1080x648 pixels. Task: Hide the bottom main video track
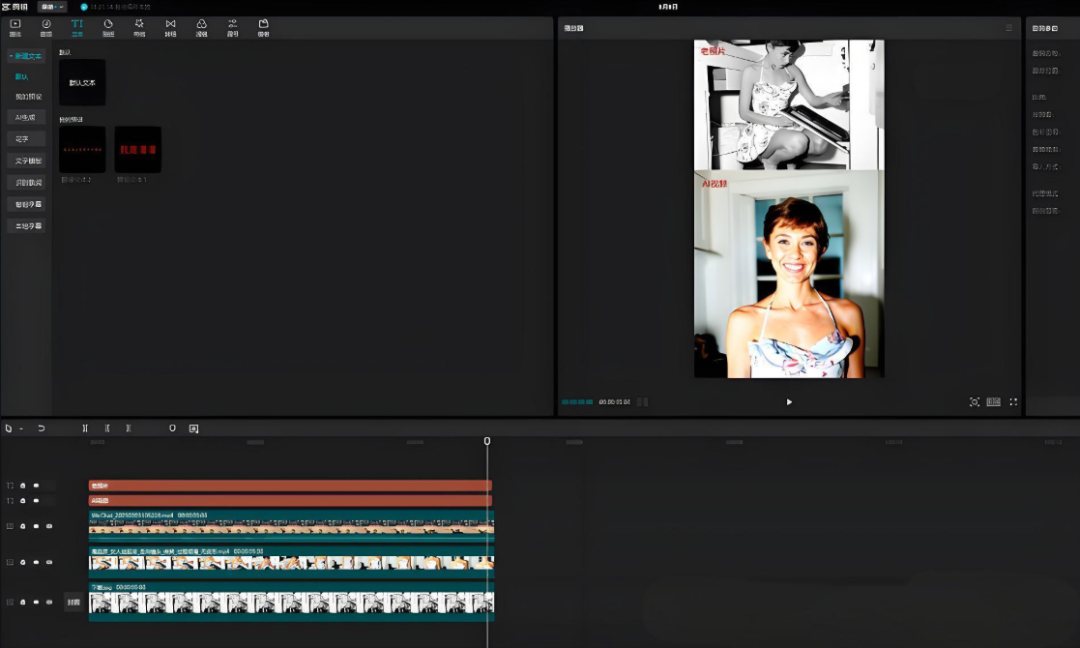[36, 602]
